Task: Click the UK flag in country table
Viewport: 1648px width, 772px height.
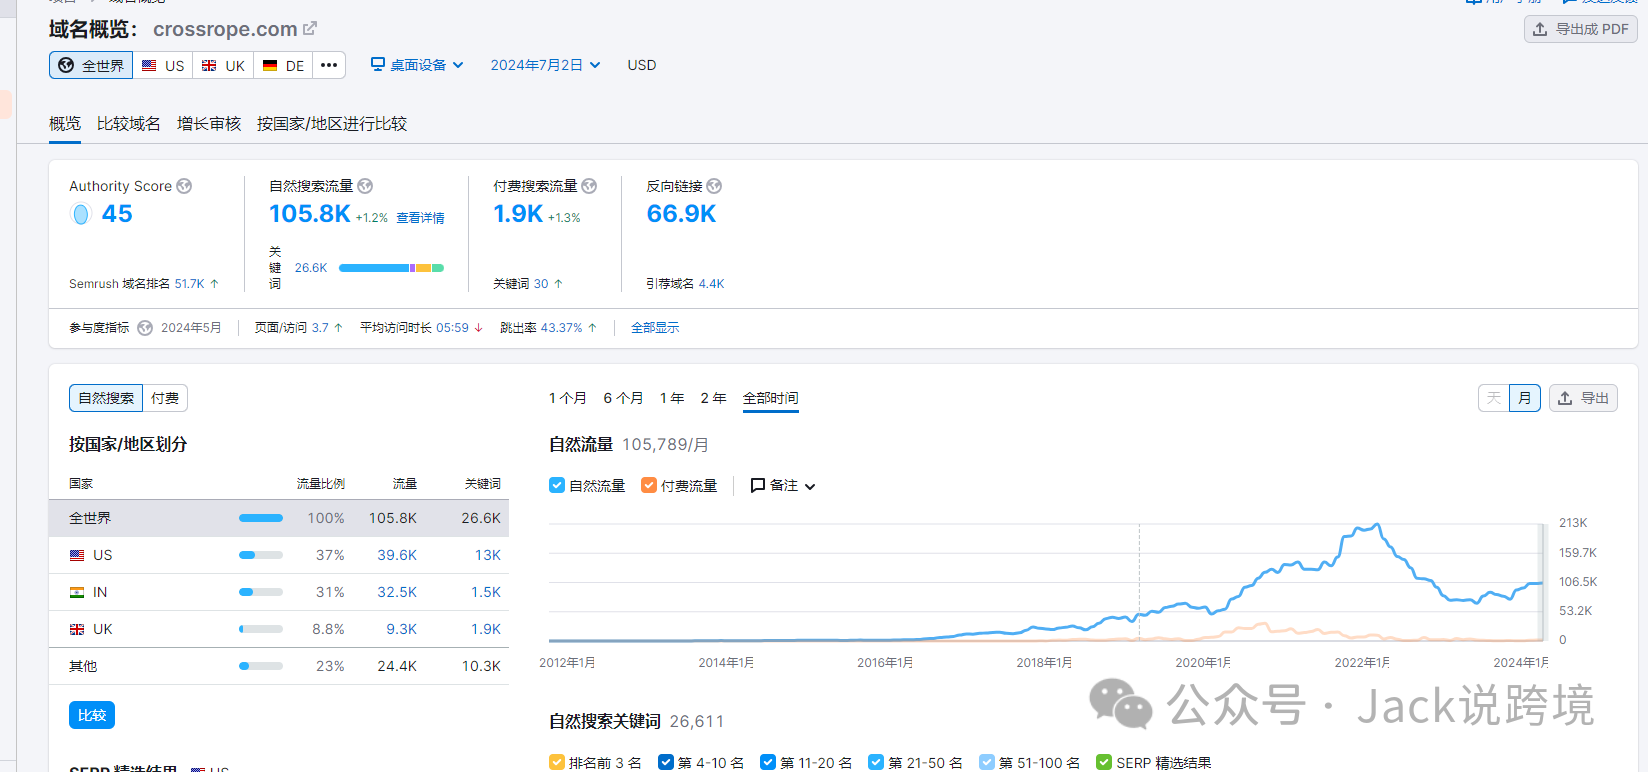Action: point(77,629)
